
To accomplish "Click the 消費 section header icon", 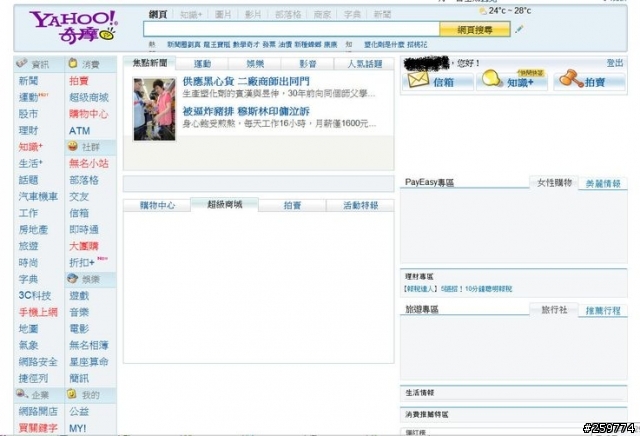I will click(x=73, y=63).
